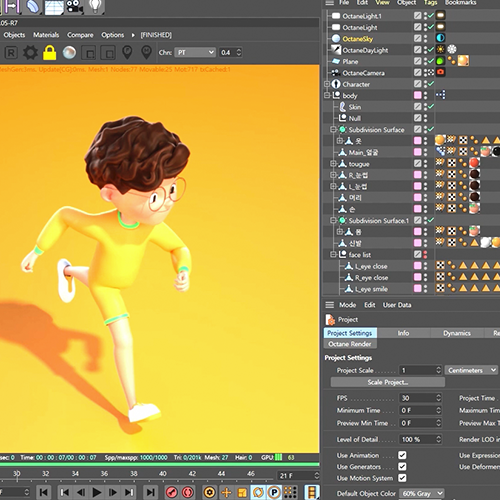The image size is (500, 500).
Task: Click the play forward button
Action: tap(97, 492)
